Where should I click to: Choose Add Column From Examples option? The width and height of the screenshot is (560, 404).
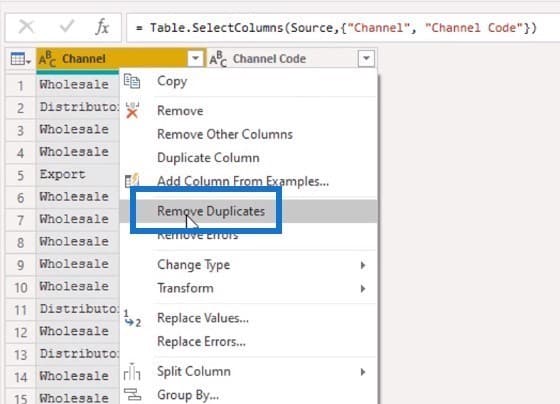point(243,181)
